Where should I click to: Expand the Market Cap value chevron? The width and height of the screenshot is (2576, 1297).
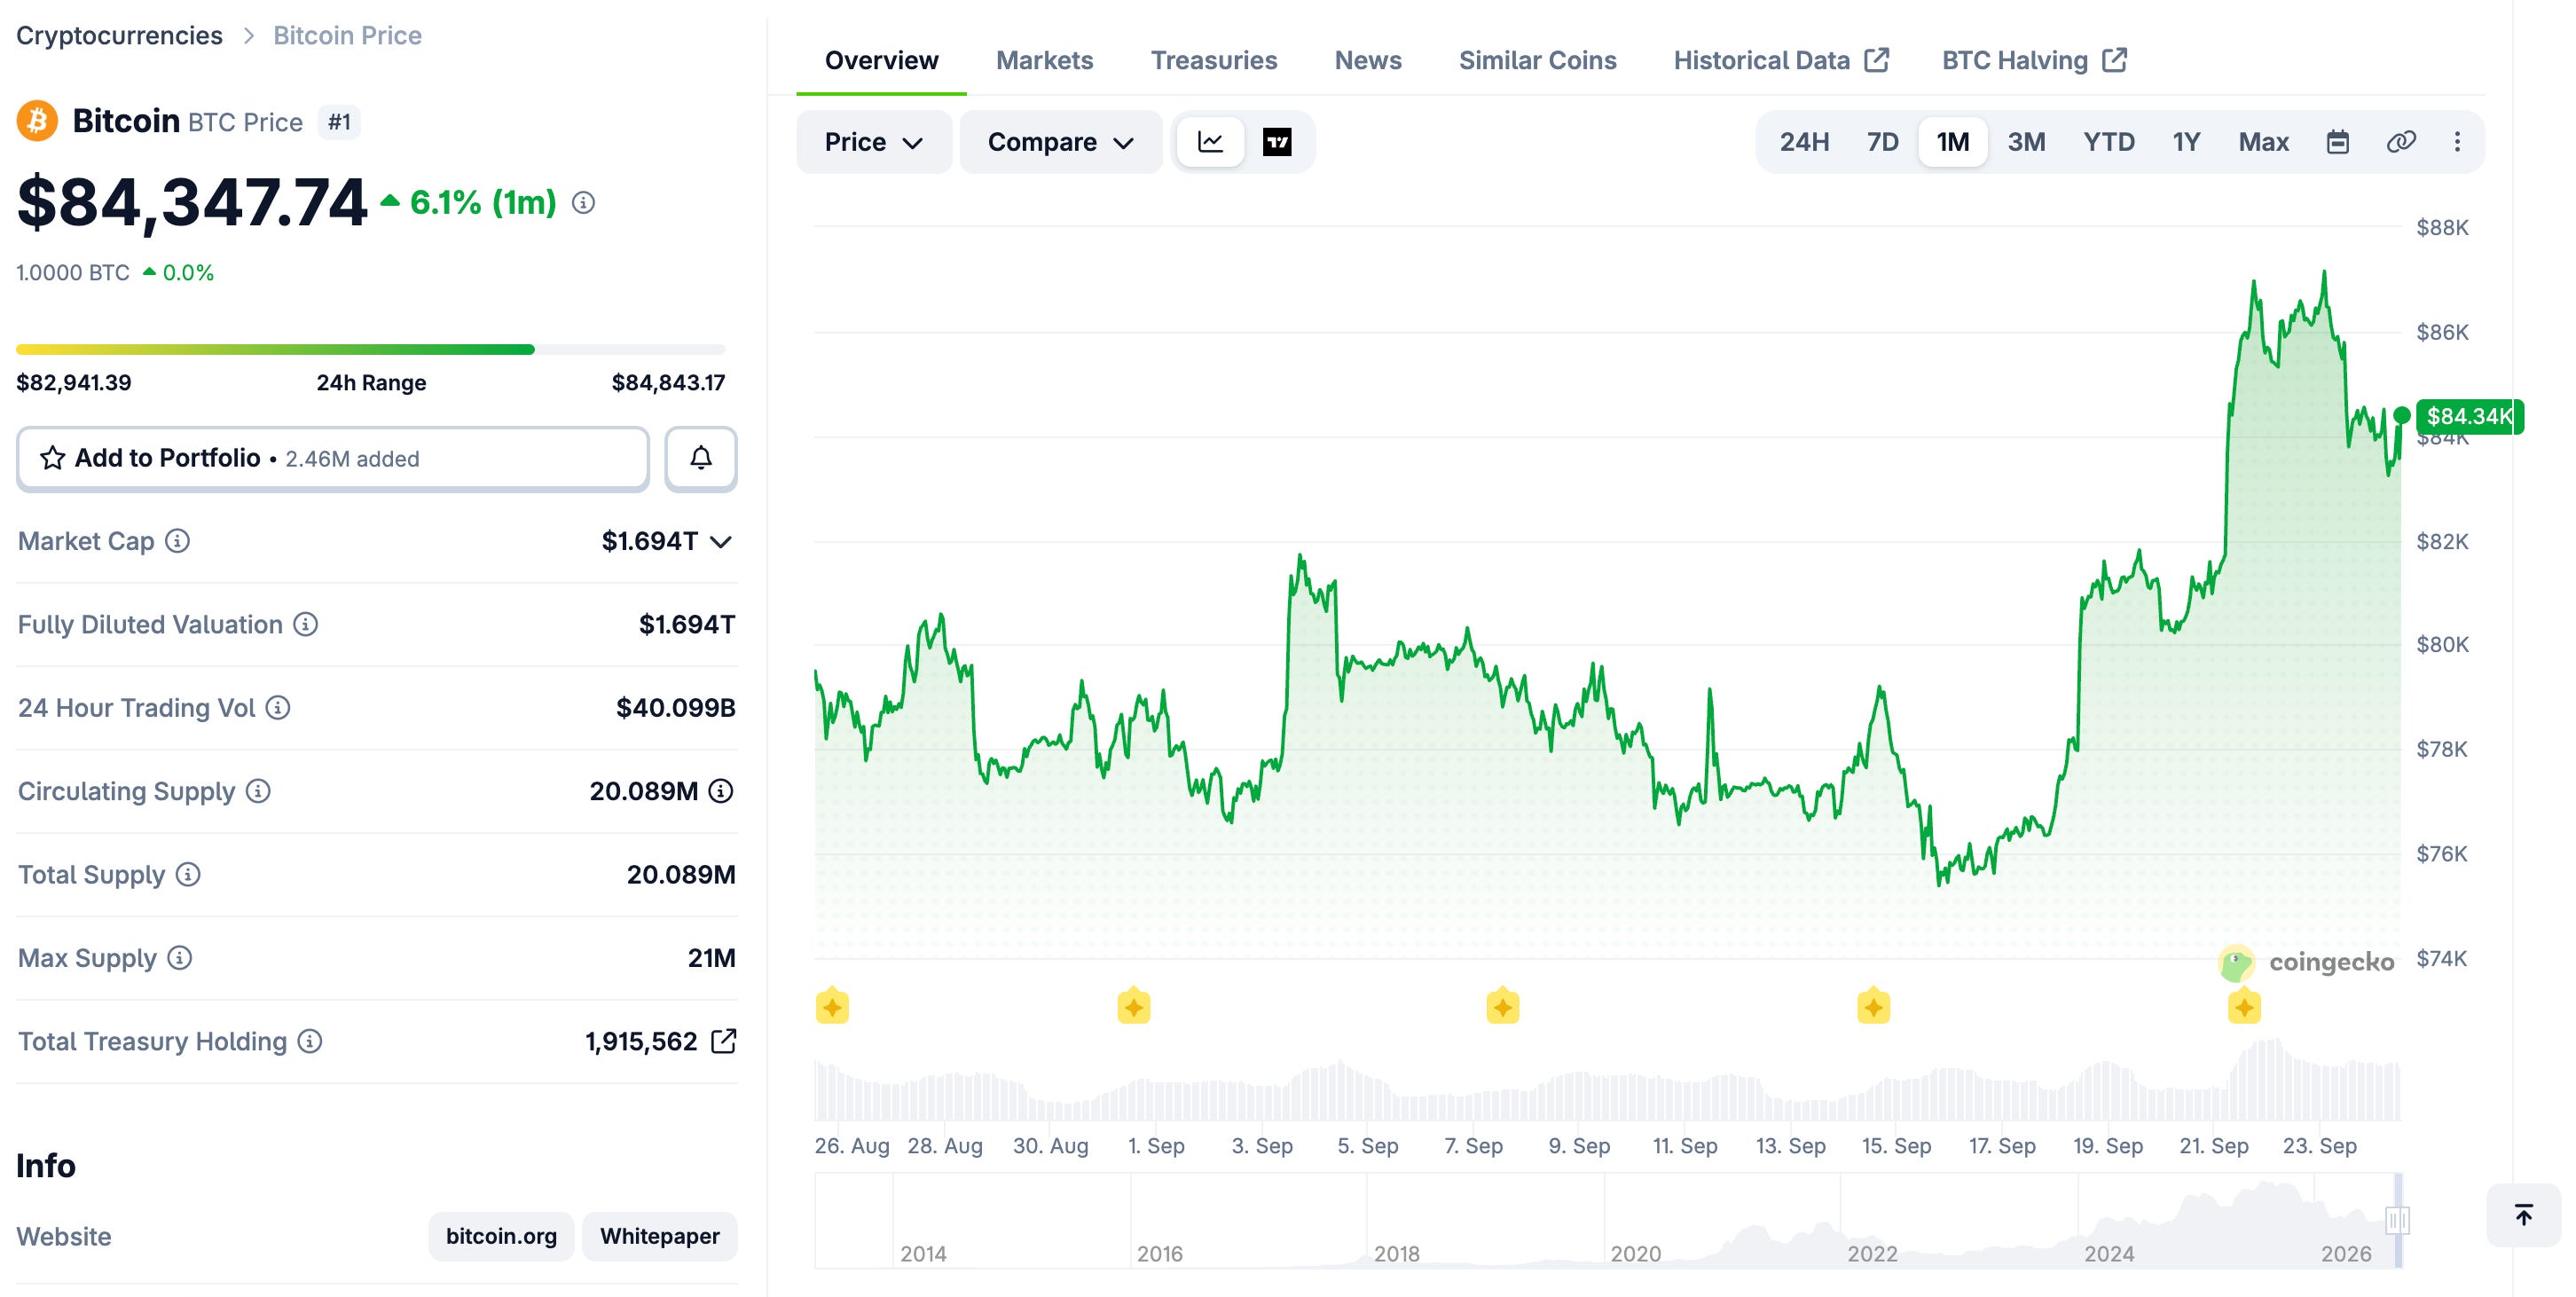pyautogui.click(x=721, y=542)
